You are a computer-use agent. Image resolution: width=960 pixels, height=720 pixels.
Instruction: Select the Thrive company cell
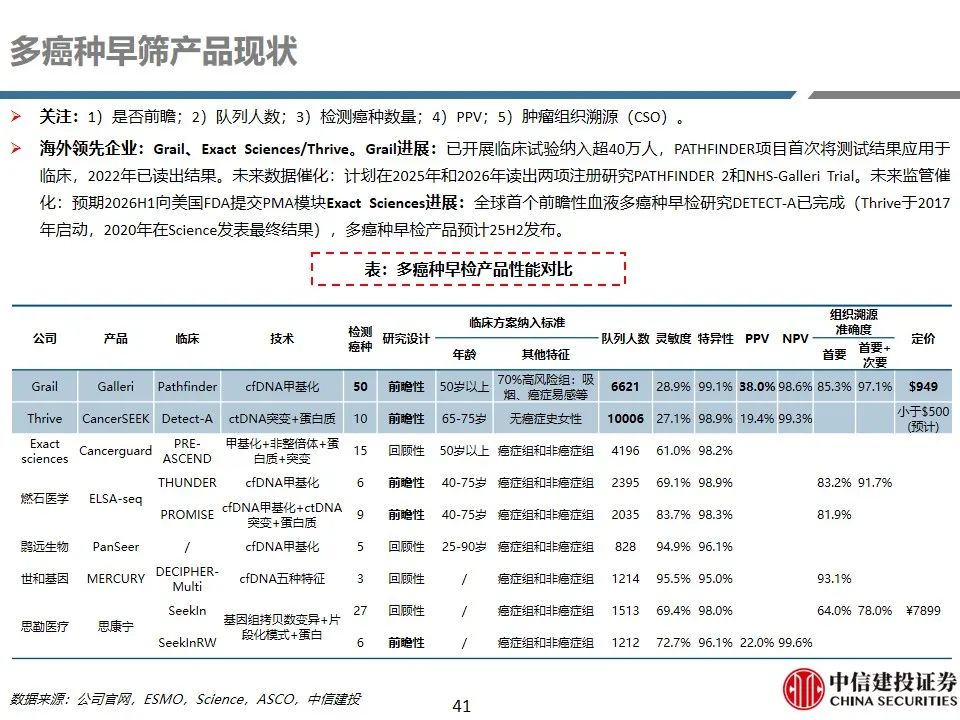(x=45, y=419)
